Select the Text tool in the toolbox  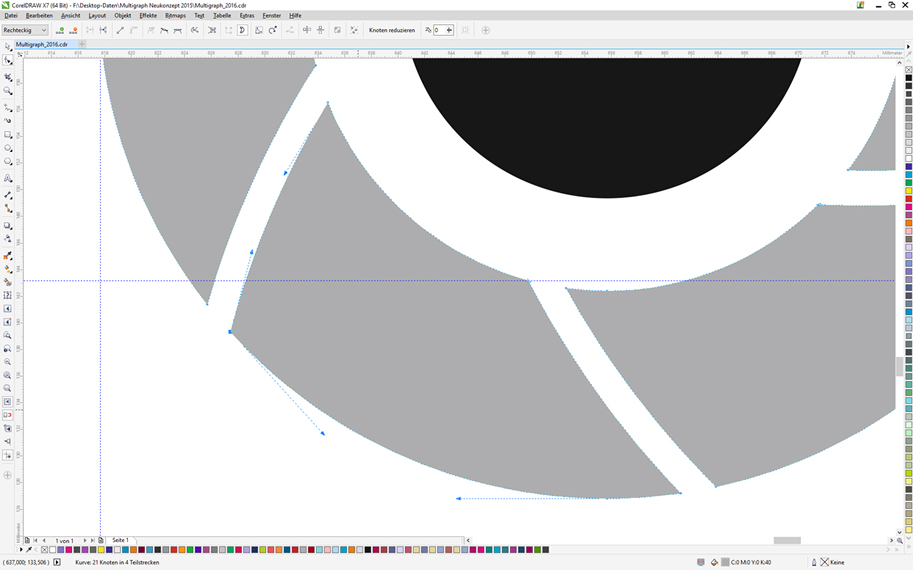(8, 177)
